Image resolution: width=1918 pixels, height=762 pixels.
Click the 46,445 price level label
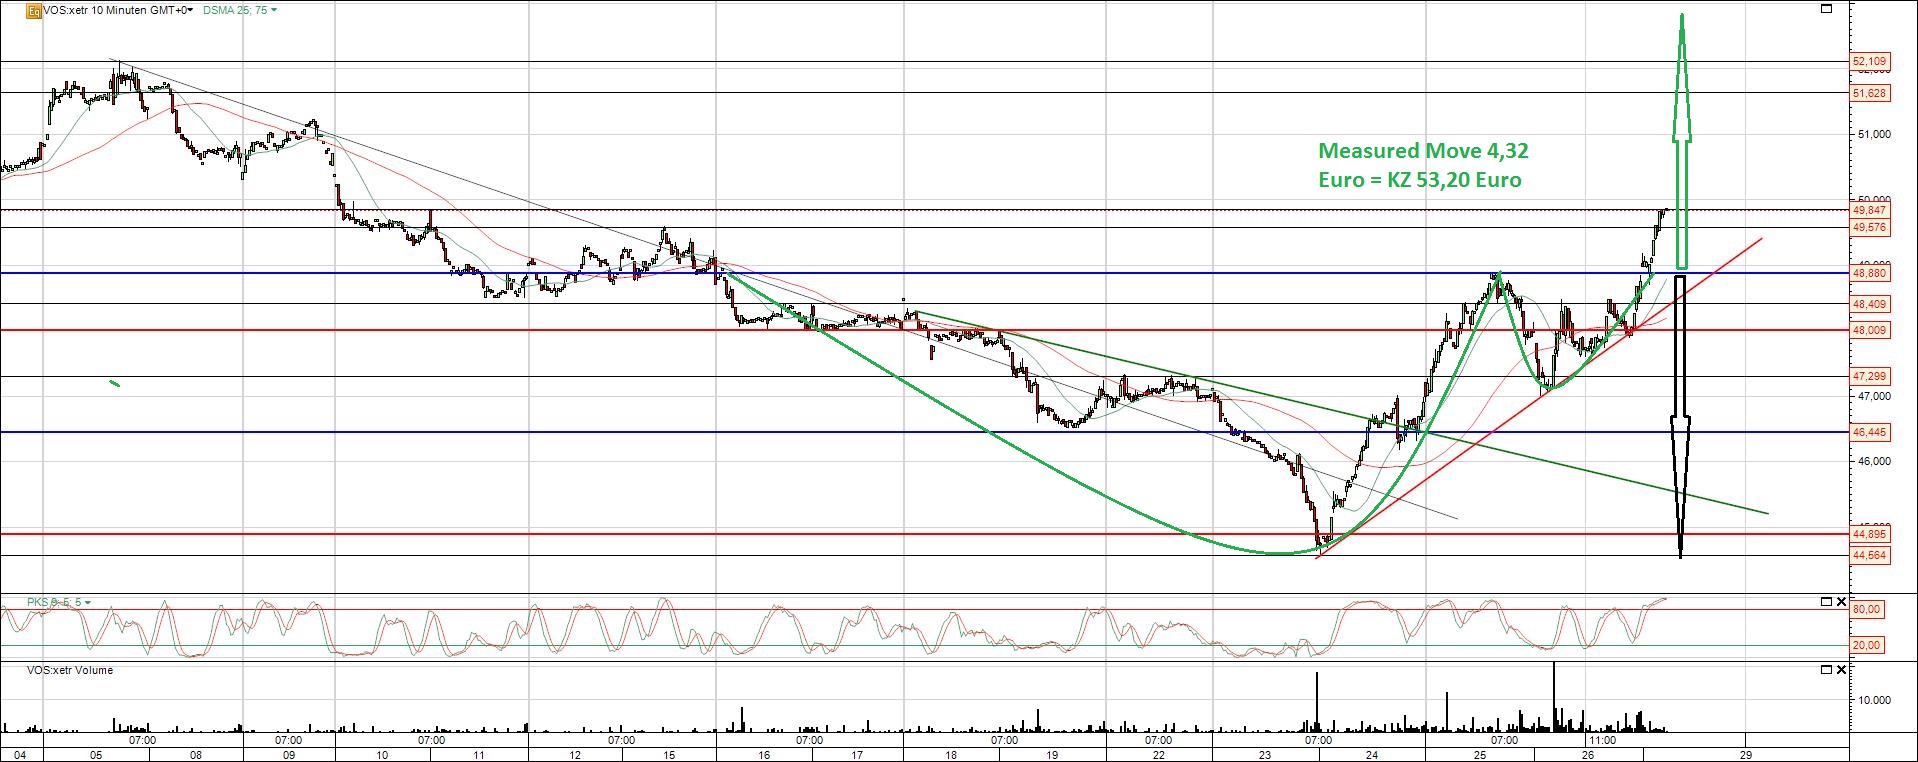click(1870, 432)
